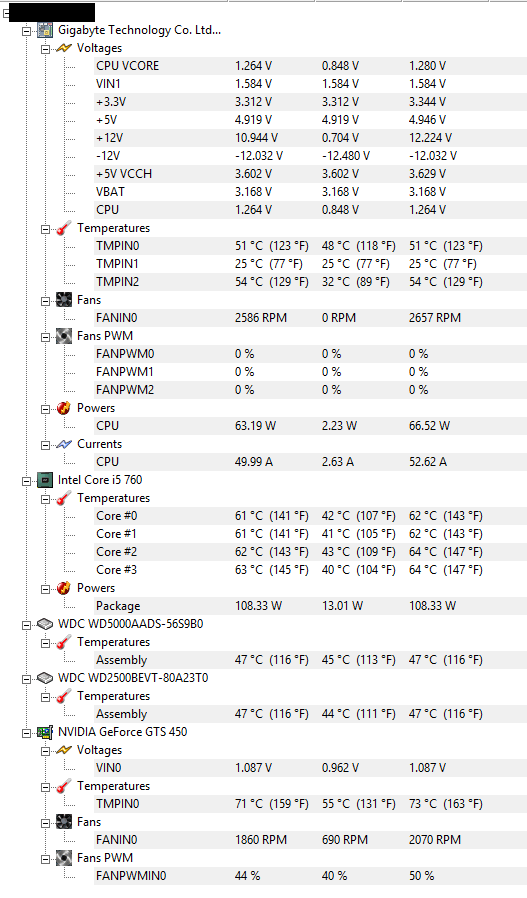
Task: Collapse the Gigabyte Technology node
Action: pyautogui.click(x=26, y=31)
